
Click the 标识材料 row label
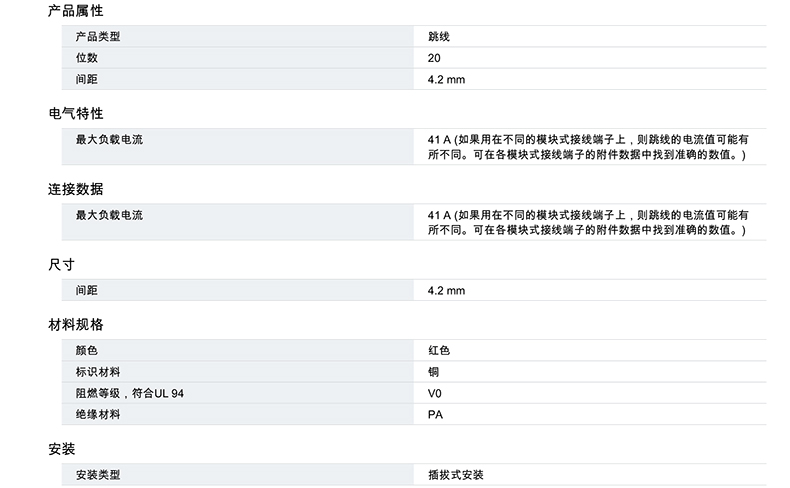[98, 372]
